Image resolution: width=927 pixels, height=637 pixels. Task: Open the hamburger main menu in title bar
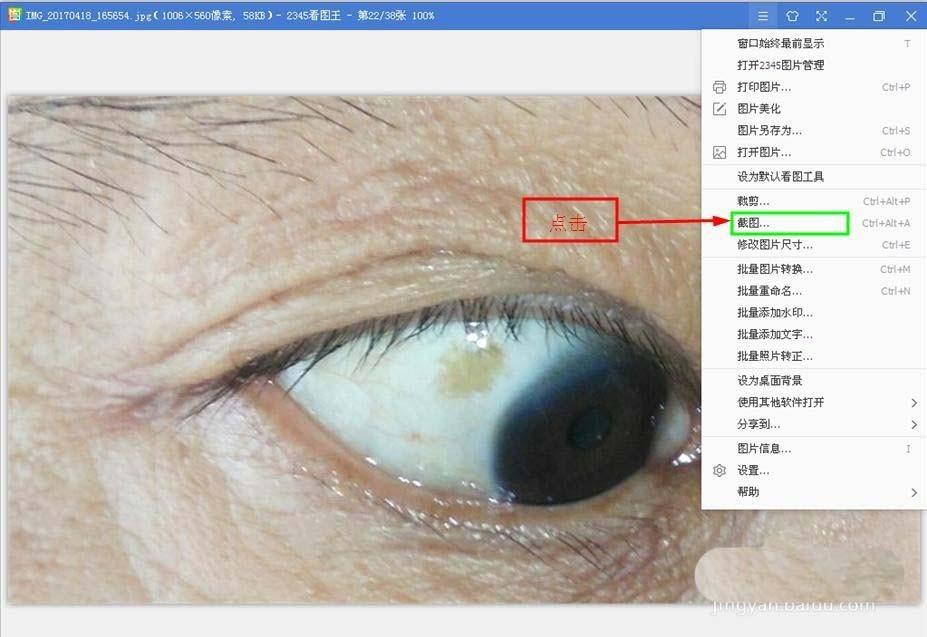[763, 15]
